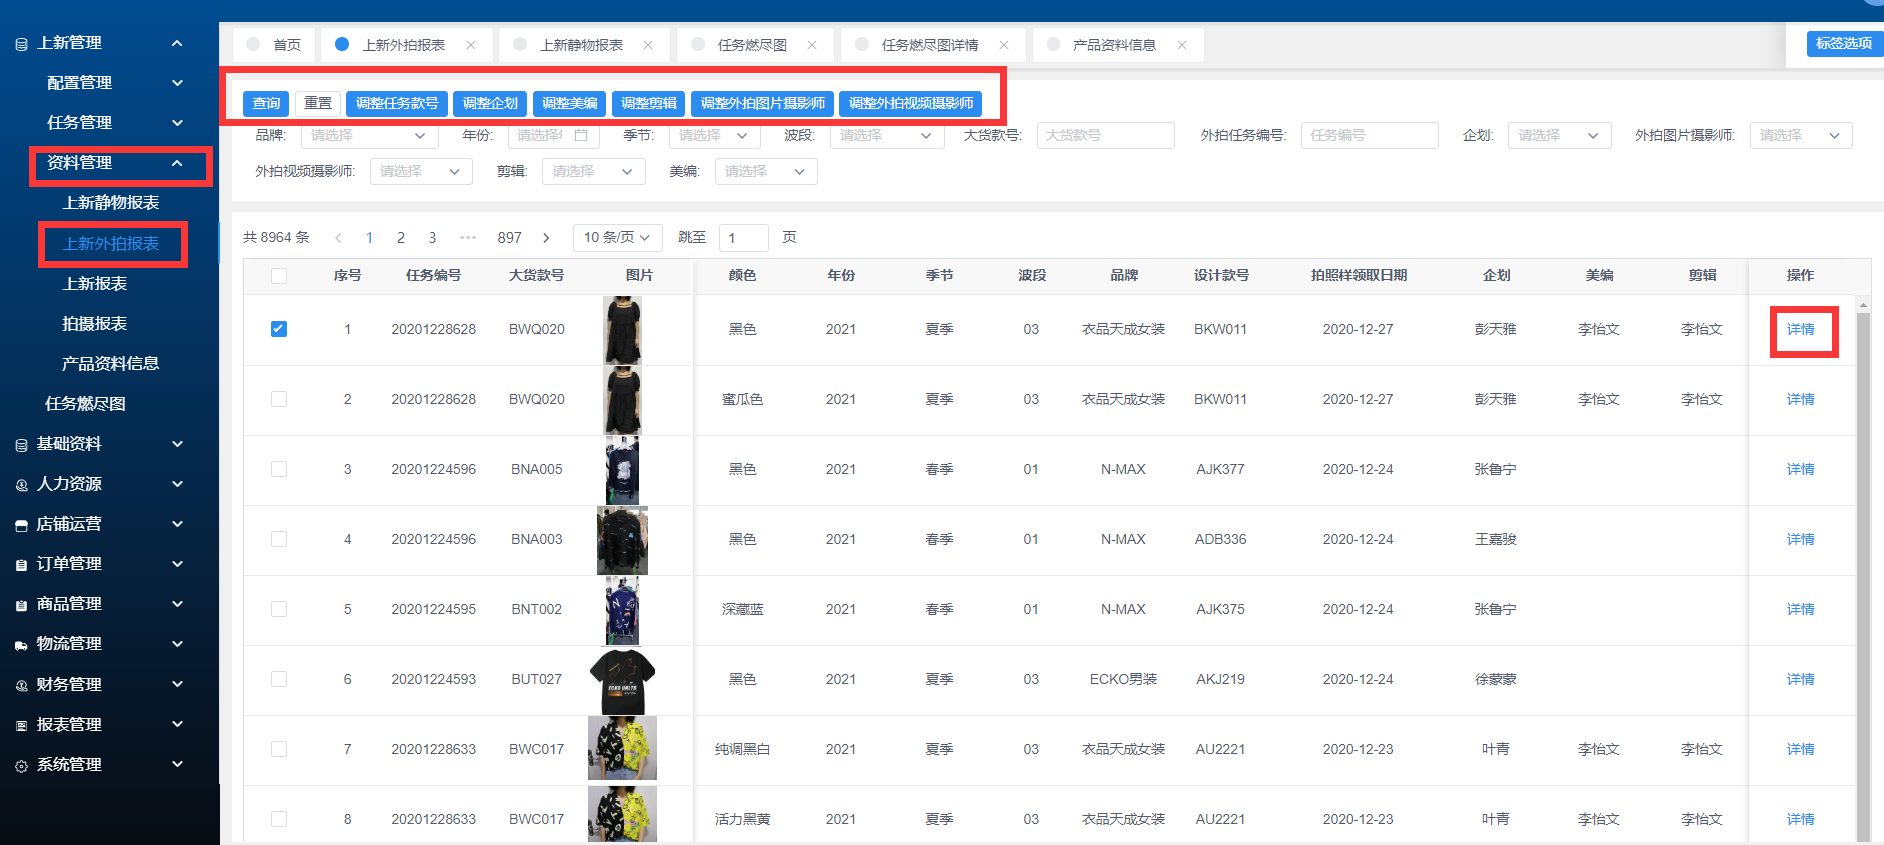The image size is (1884, 845).
Task: Click the 查询 button
Action: coord(266,103)
